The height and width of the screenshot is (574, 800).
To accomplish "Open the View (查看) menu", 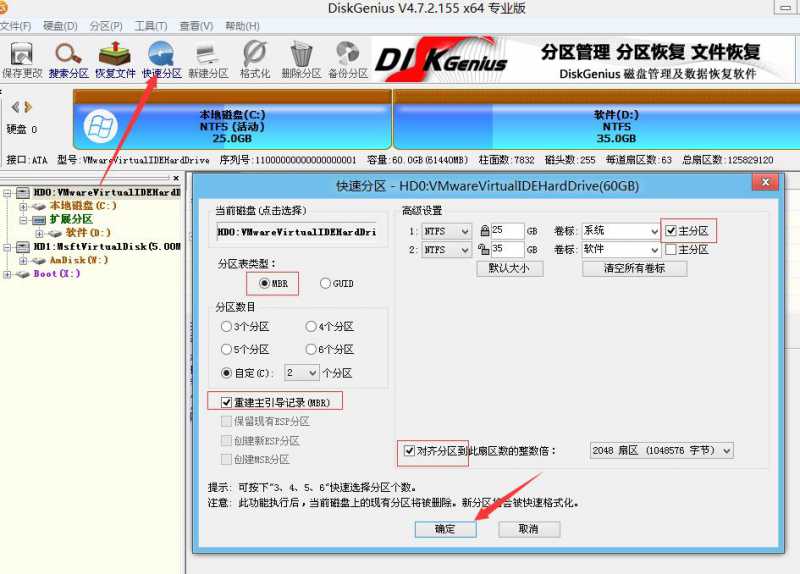I will 196,26.
